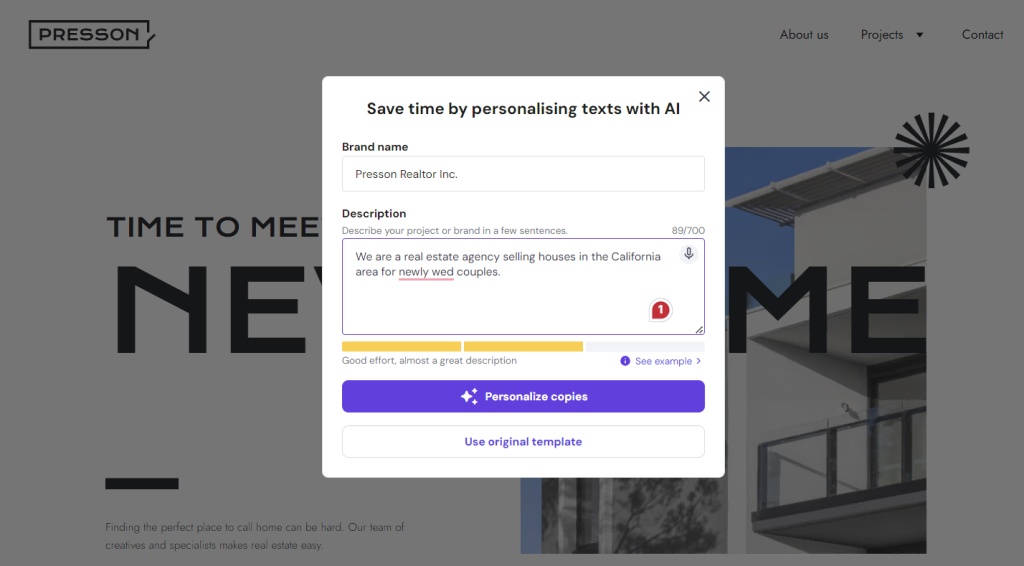
Task: Click the microphone voice input icon
Action: click(x=688, y=254)
